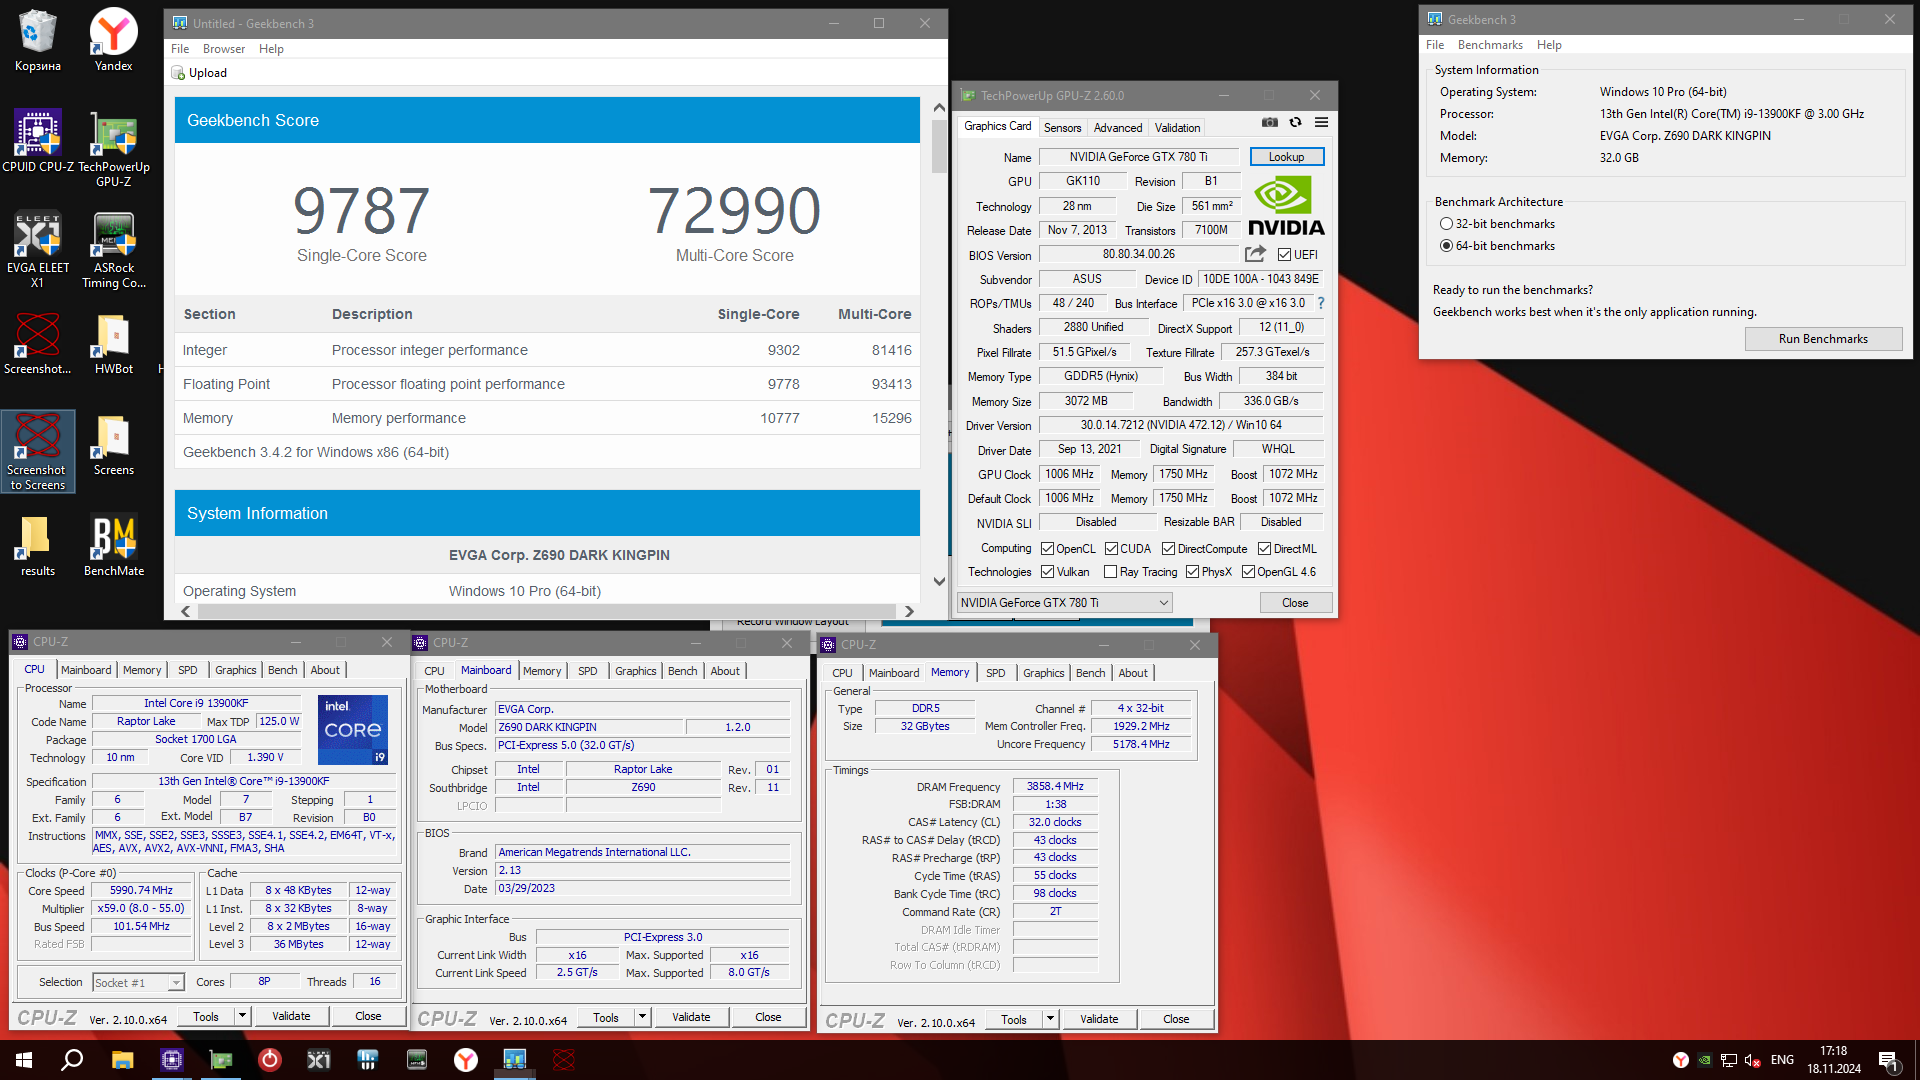Open Windows Start menu

pos(24,1060)
